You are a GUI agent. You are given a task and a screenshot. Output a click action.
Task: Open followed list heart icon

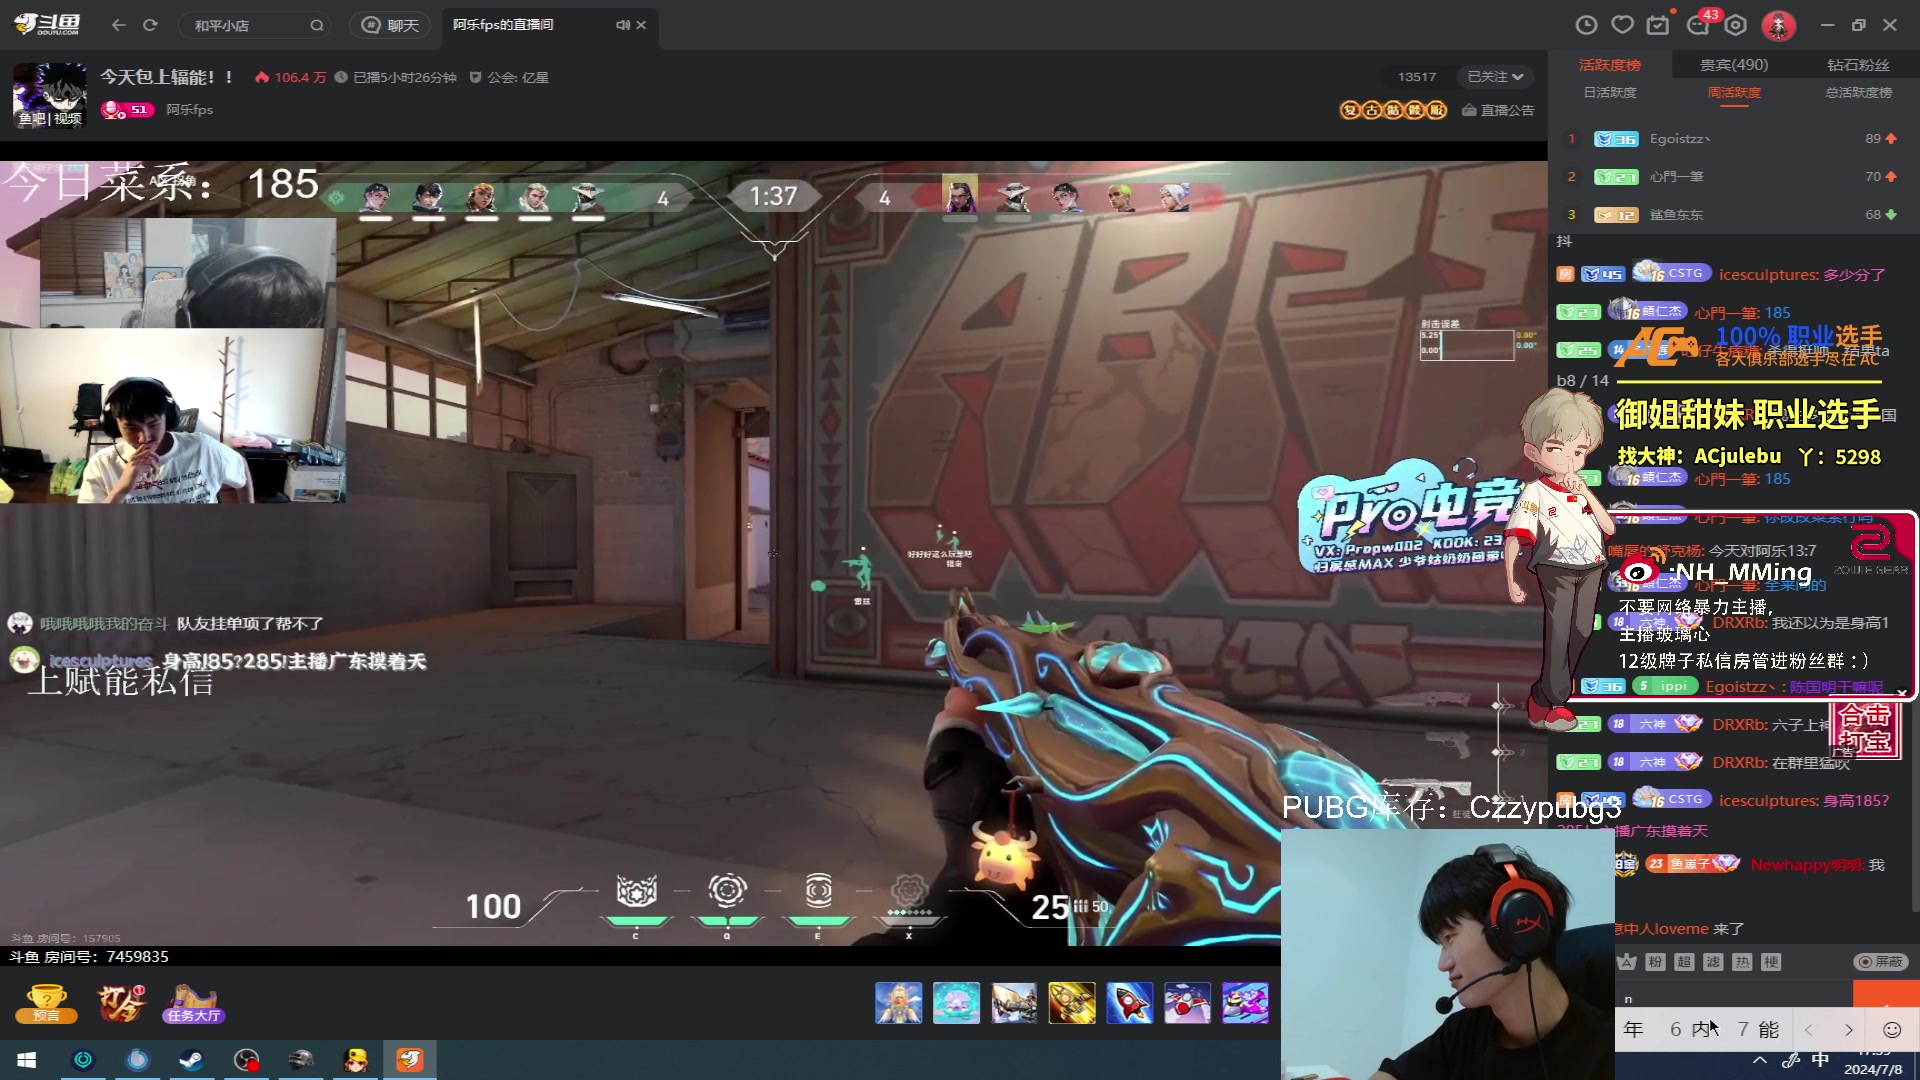coord(1623,25)
